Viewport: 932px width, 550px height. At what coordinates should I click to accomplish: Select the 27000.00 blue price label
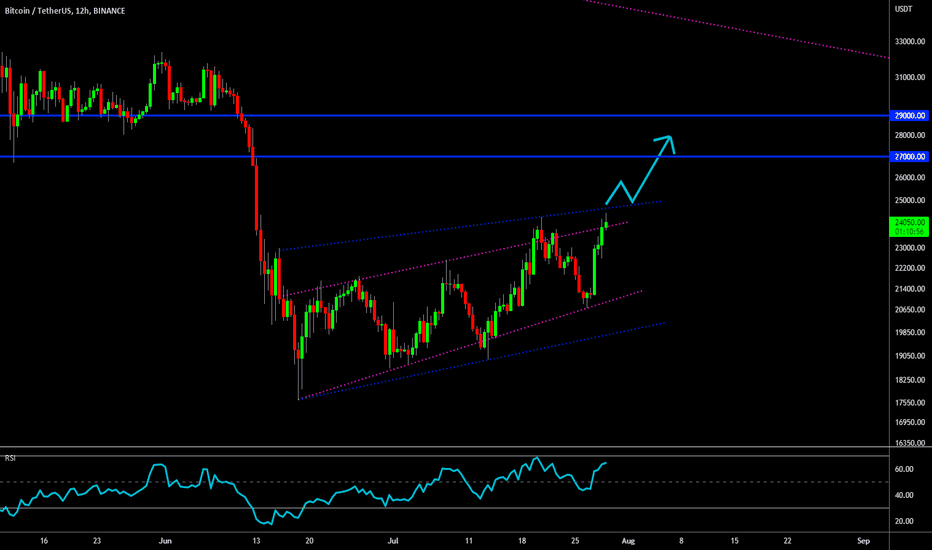[x=909, y=156]
